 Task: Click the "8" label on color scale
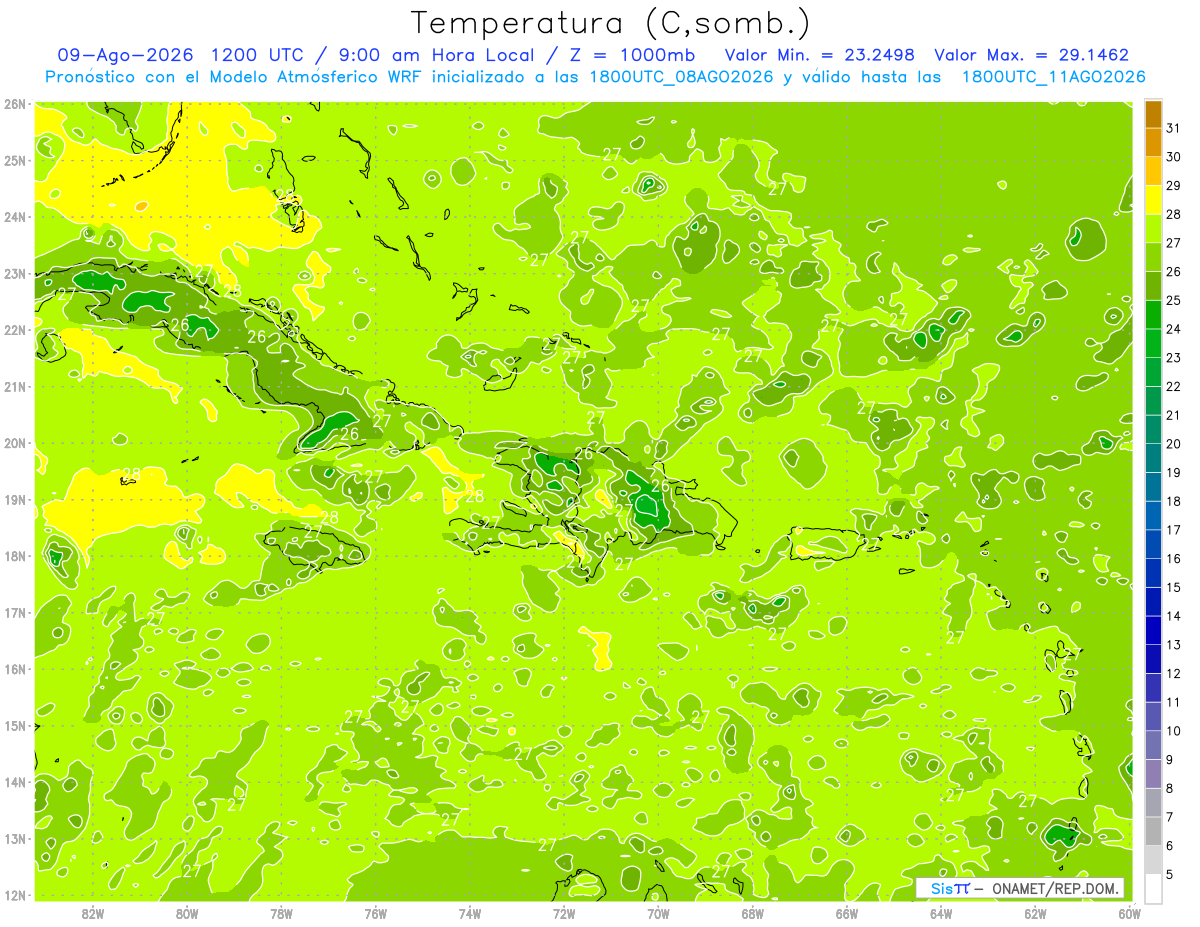[1170, 789]
